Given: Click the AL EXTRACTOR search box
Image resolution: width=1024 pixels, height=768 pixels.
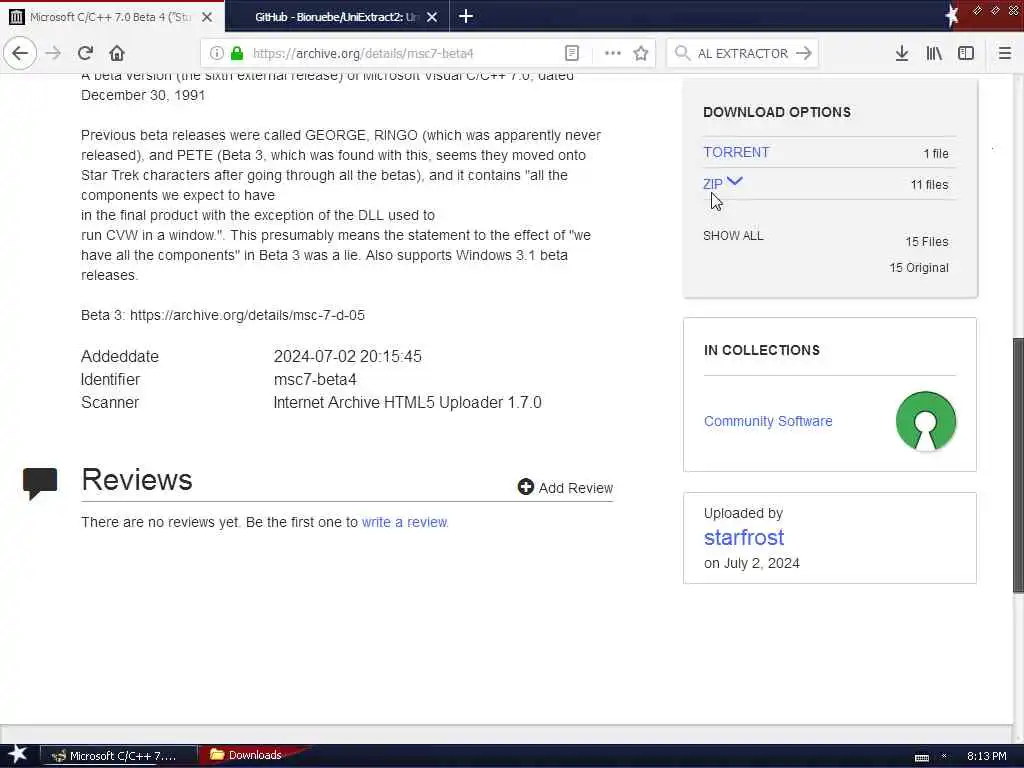Looking at the screenshot, I should (743, 53).
